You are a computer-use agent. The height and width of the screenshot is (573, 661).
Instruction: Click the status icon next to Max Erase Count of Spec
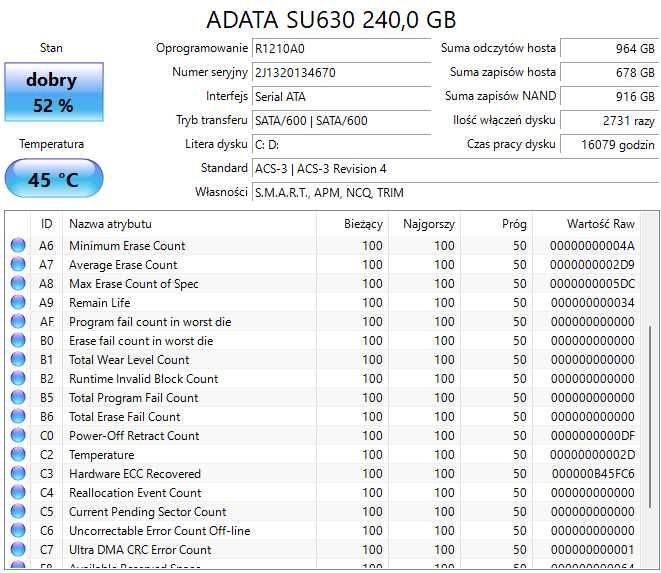tap(18, 283)
